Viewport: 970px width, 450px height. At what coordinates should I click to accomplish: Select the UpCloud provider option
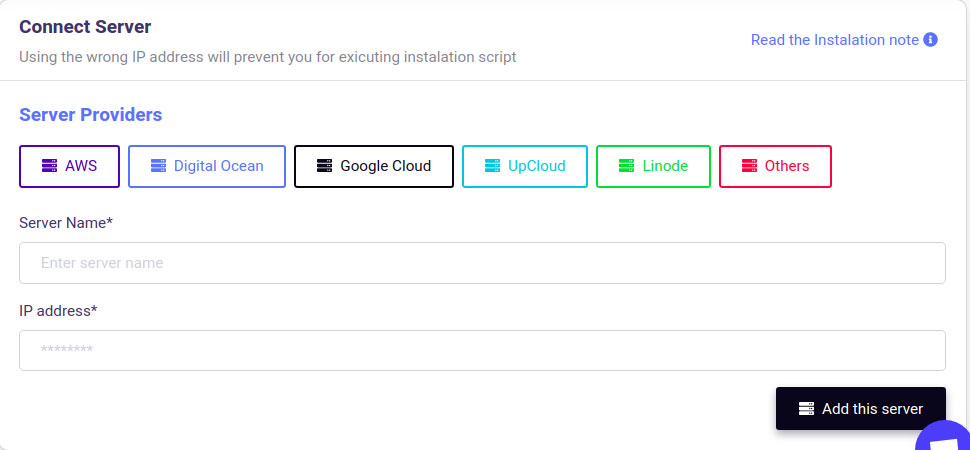525,166
